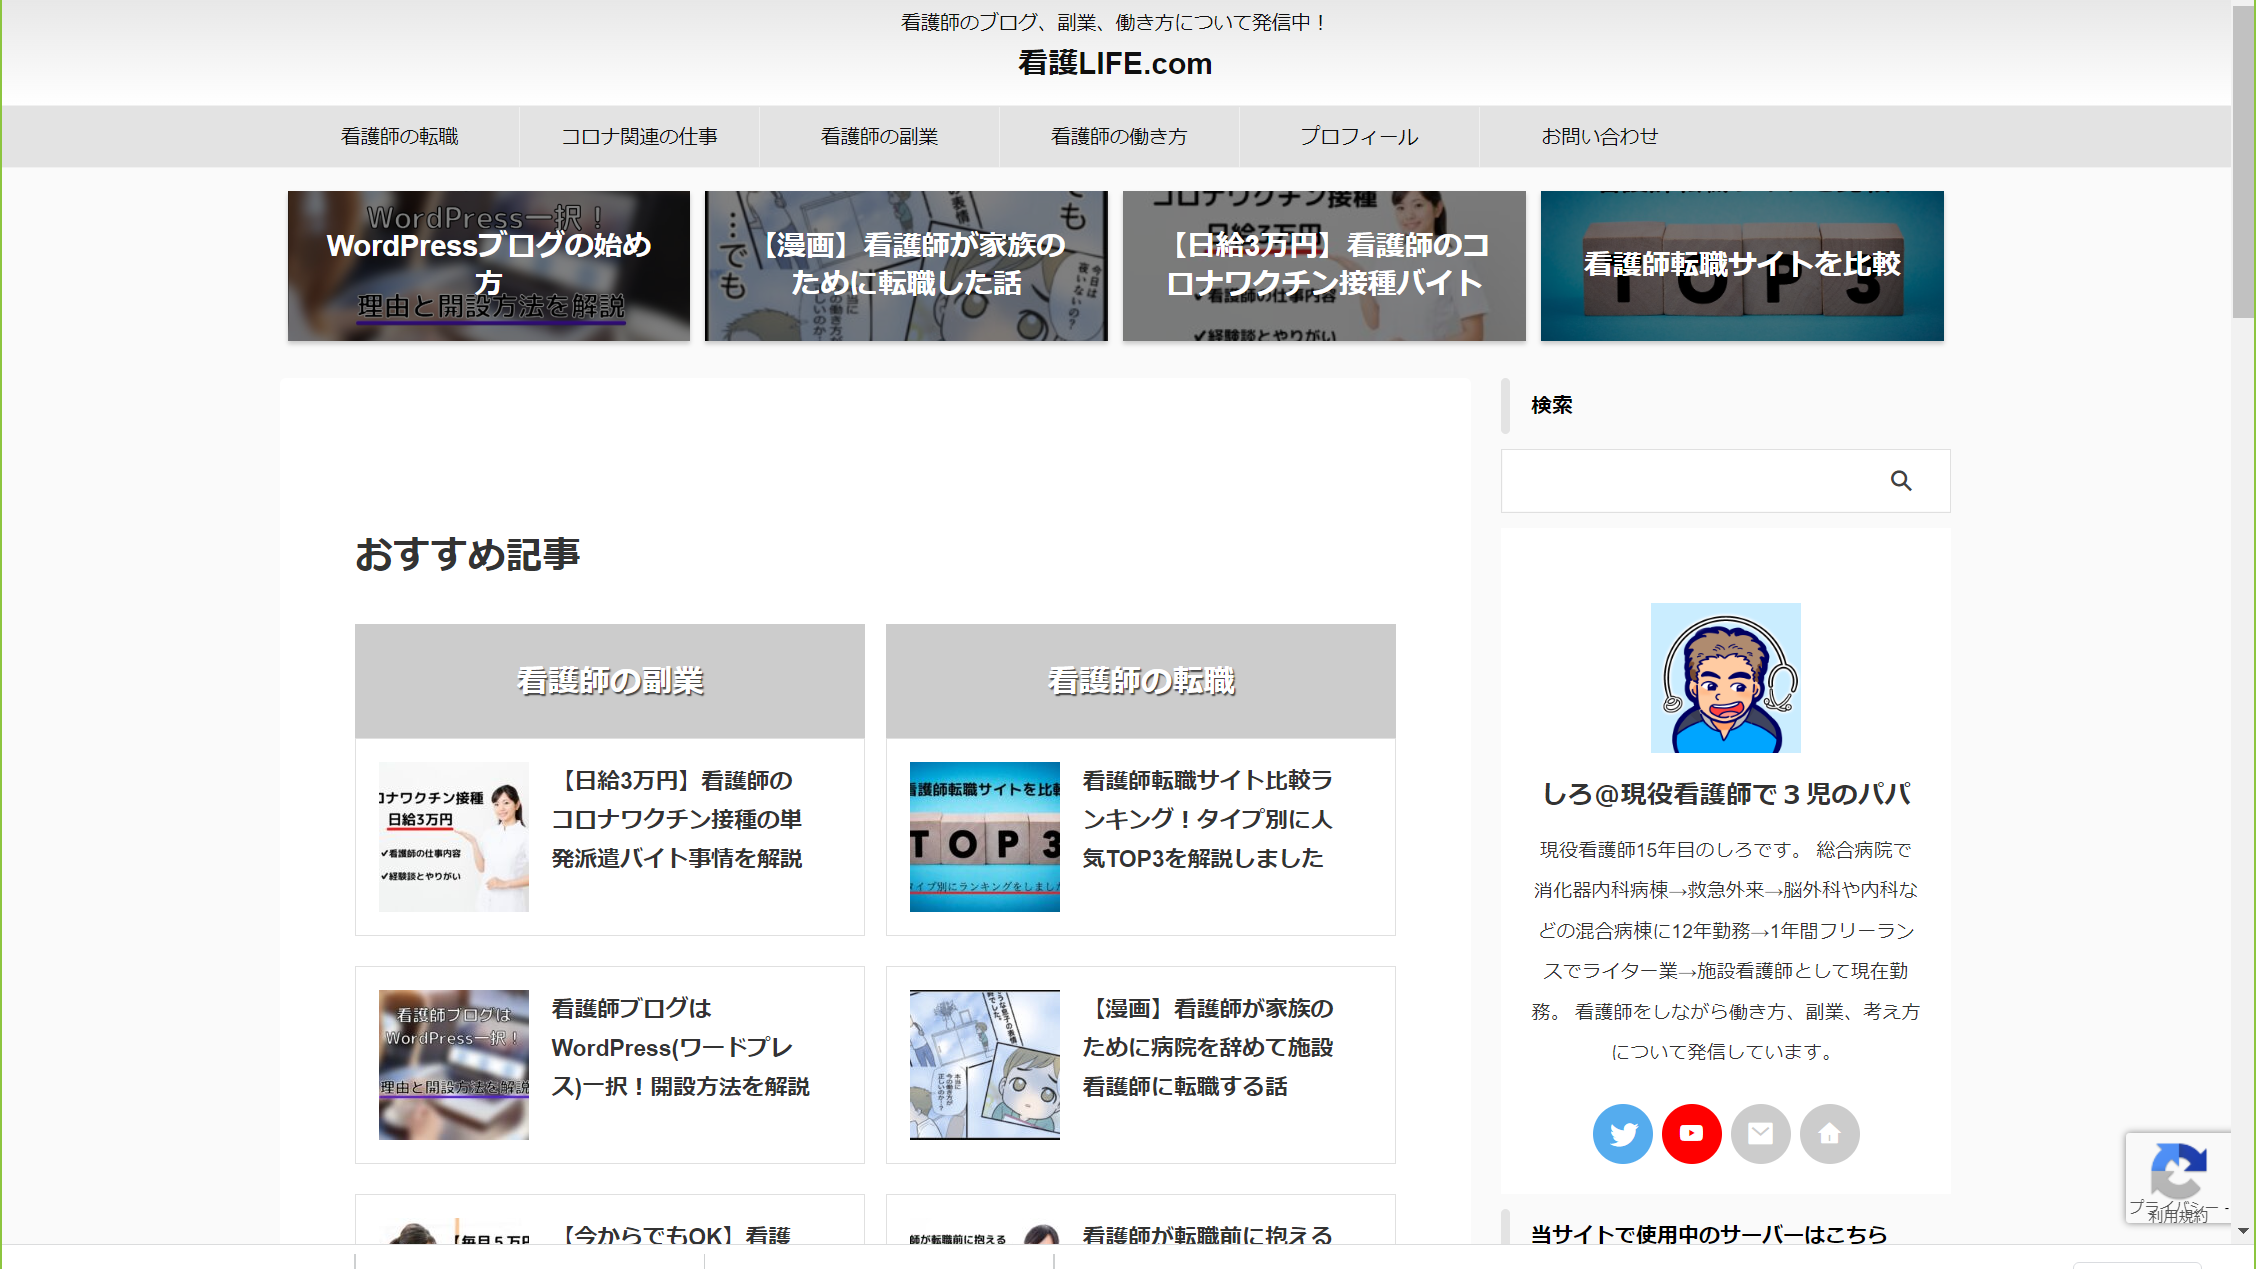Image resolution: width=2256 pixels, height=1269 pixels.
Task: Select 看護師の副業 in navigation bar
Action: (879, 136)
